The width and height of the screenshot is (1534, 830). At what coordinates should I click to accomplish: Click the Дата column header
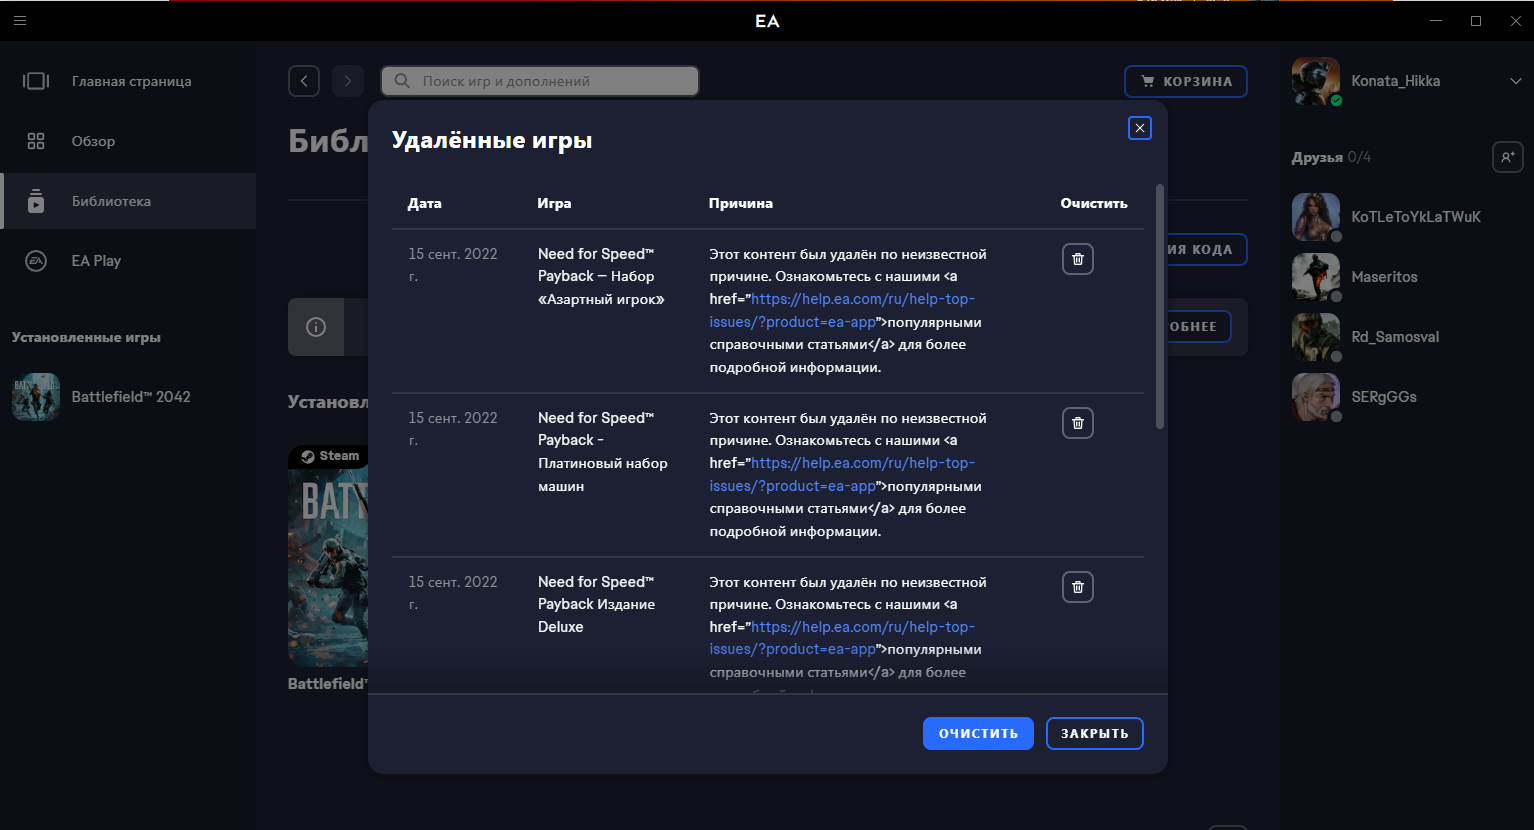point(425,203)
